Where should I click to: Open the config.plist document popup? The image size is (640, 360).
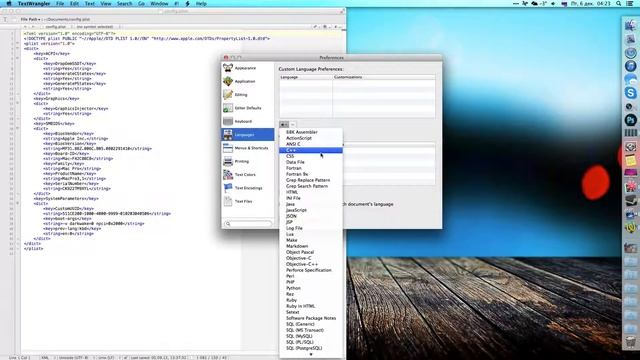coord(56,27)
